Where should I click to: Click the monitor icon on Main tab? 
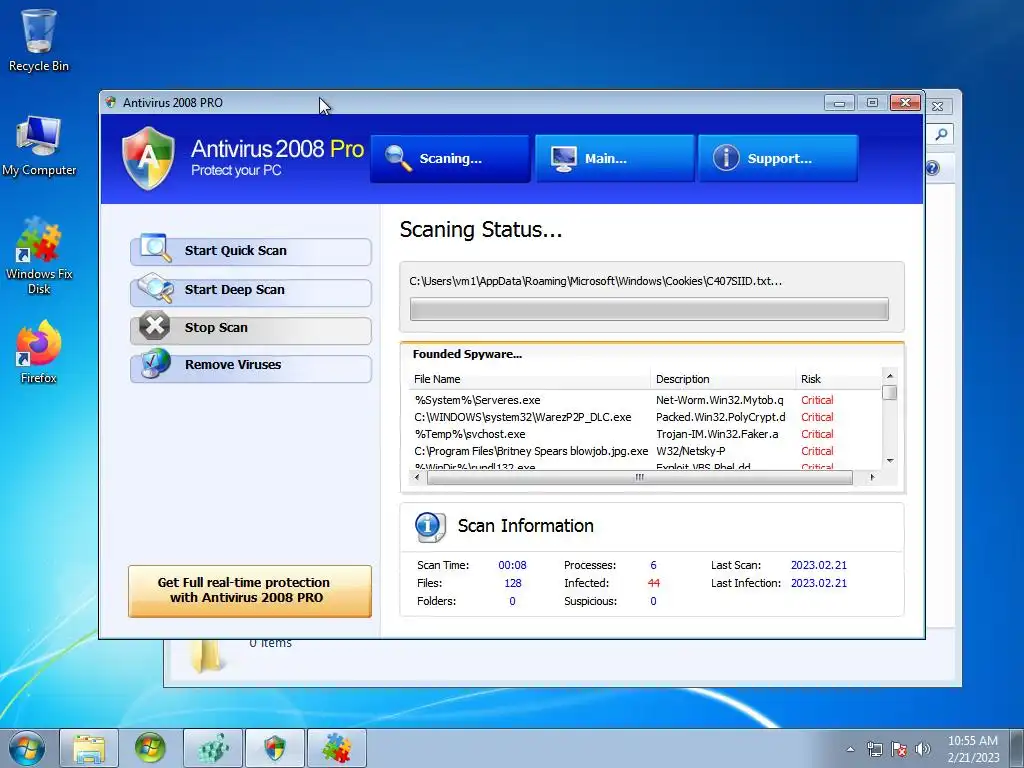click(563, 159)
